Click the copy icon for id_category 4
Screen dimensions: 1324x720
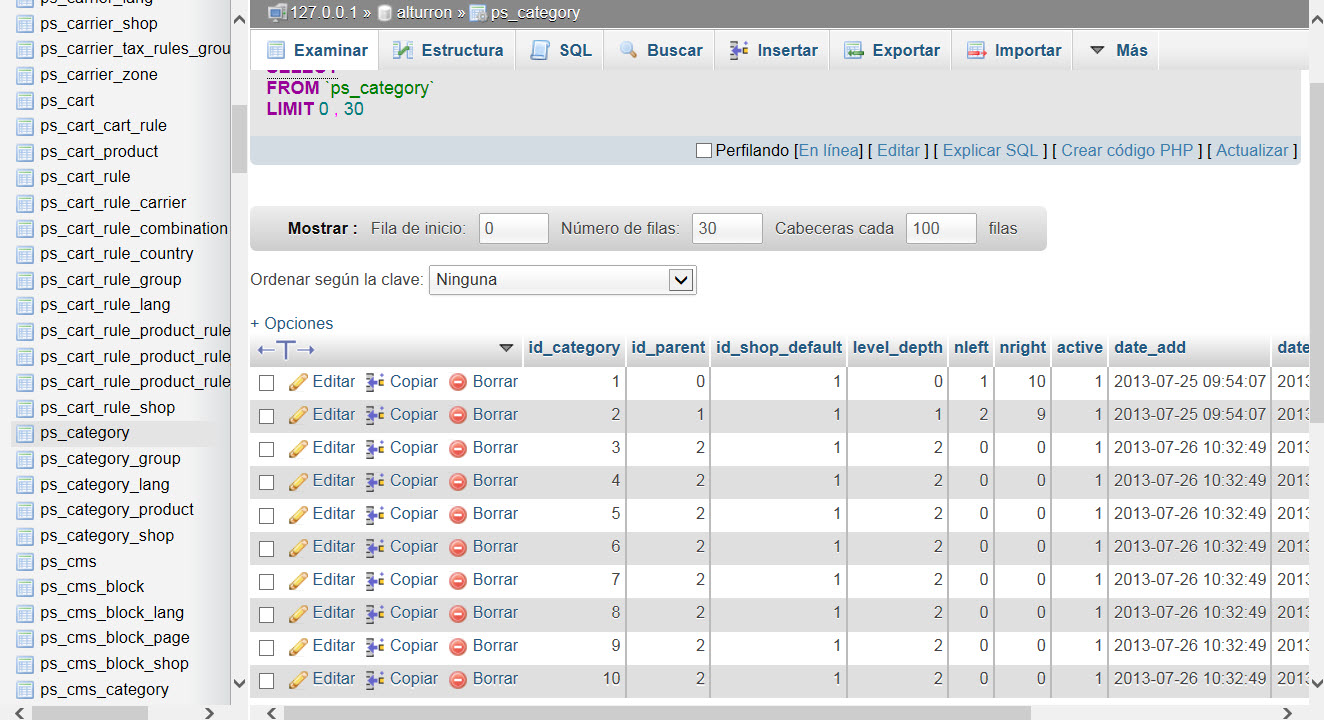375,481
